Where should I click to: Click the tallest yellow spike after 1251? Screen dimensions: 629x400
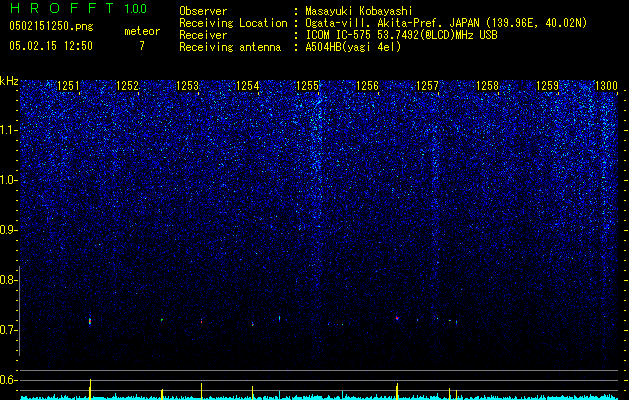pos(90,389)
